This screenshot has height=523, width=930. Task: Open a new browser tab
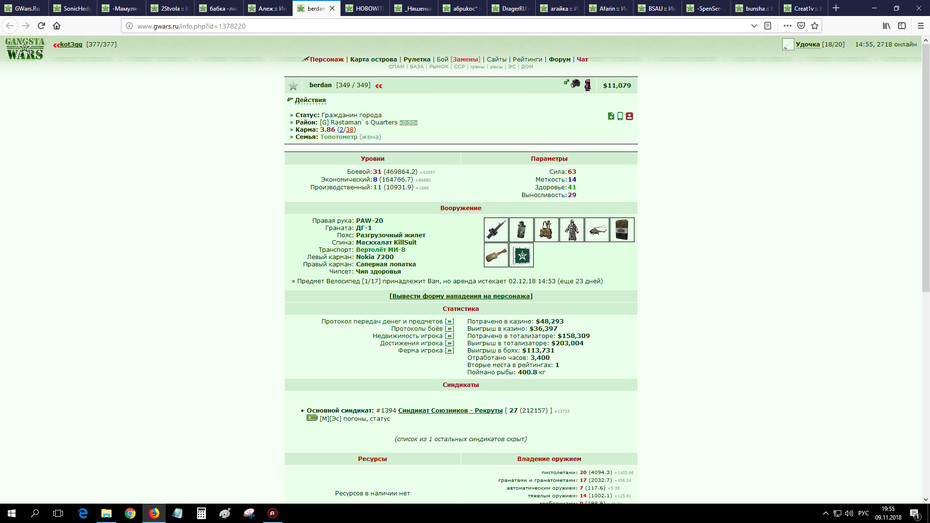pos(836,8)
